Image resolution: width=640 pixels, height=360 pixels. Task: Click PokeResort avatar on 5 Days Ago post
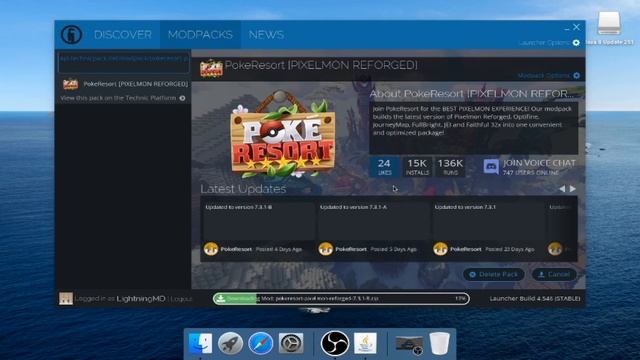pyautogui.click(x=326, y=249)
